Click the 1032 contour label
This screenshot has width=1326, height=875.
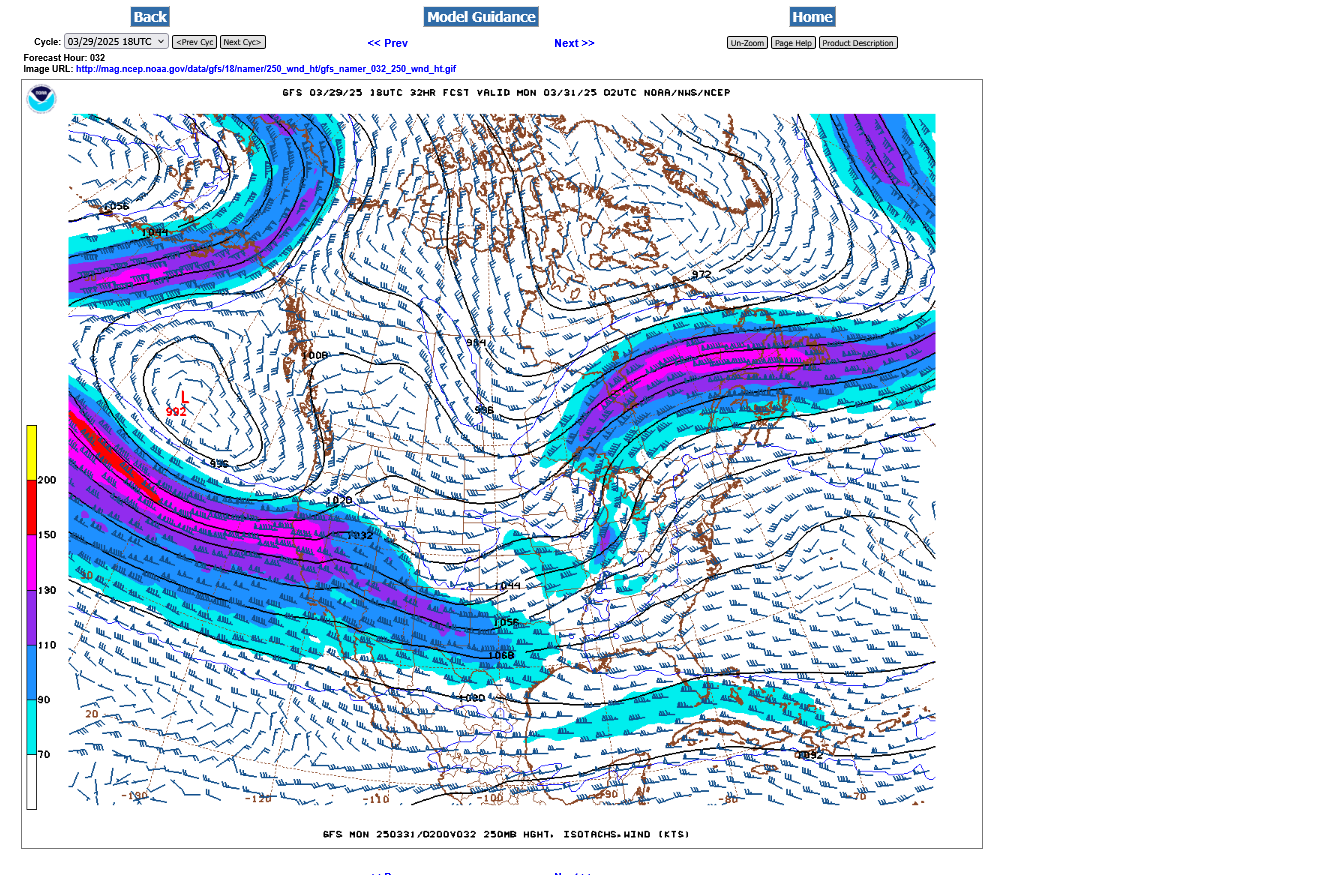360,535
